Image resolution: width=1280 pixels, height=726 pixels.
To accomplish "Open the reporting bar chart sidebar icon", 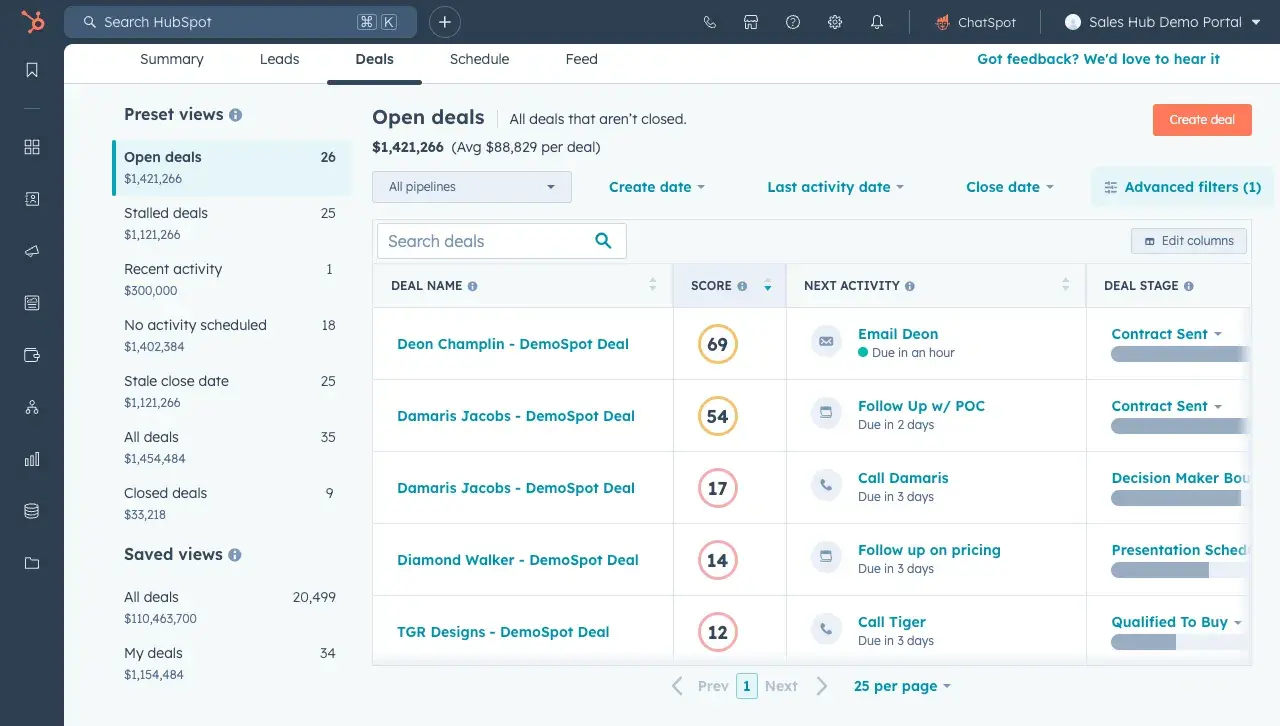I will (x=32, y=459).
